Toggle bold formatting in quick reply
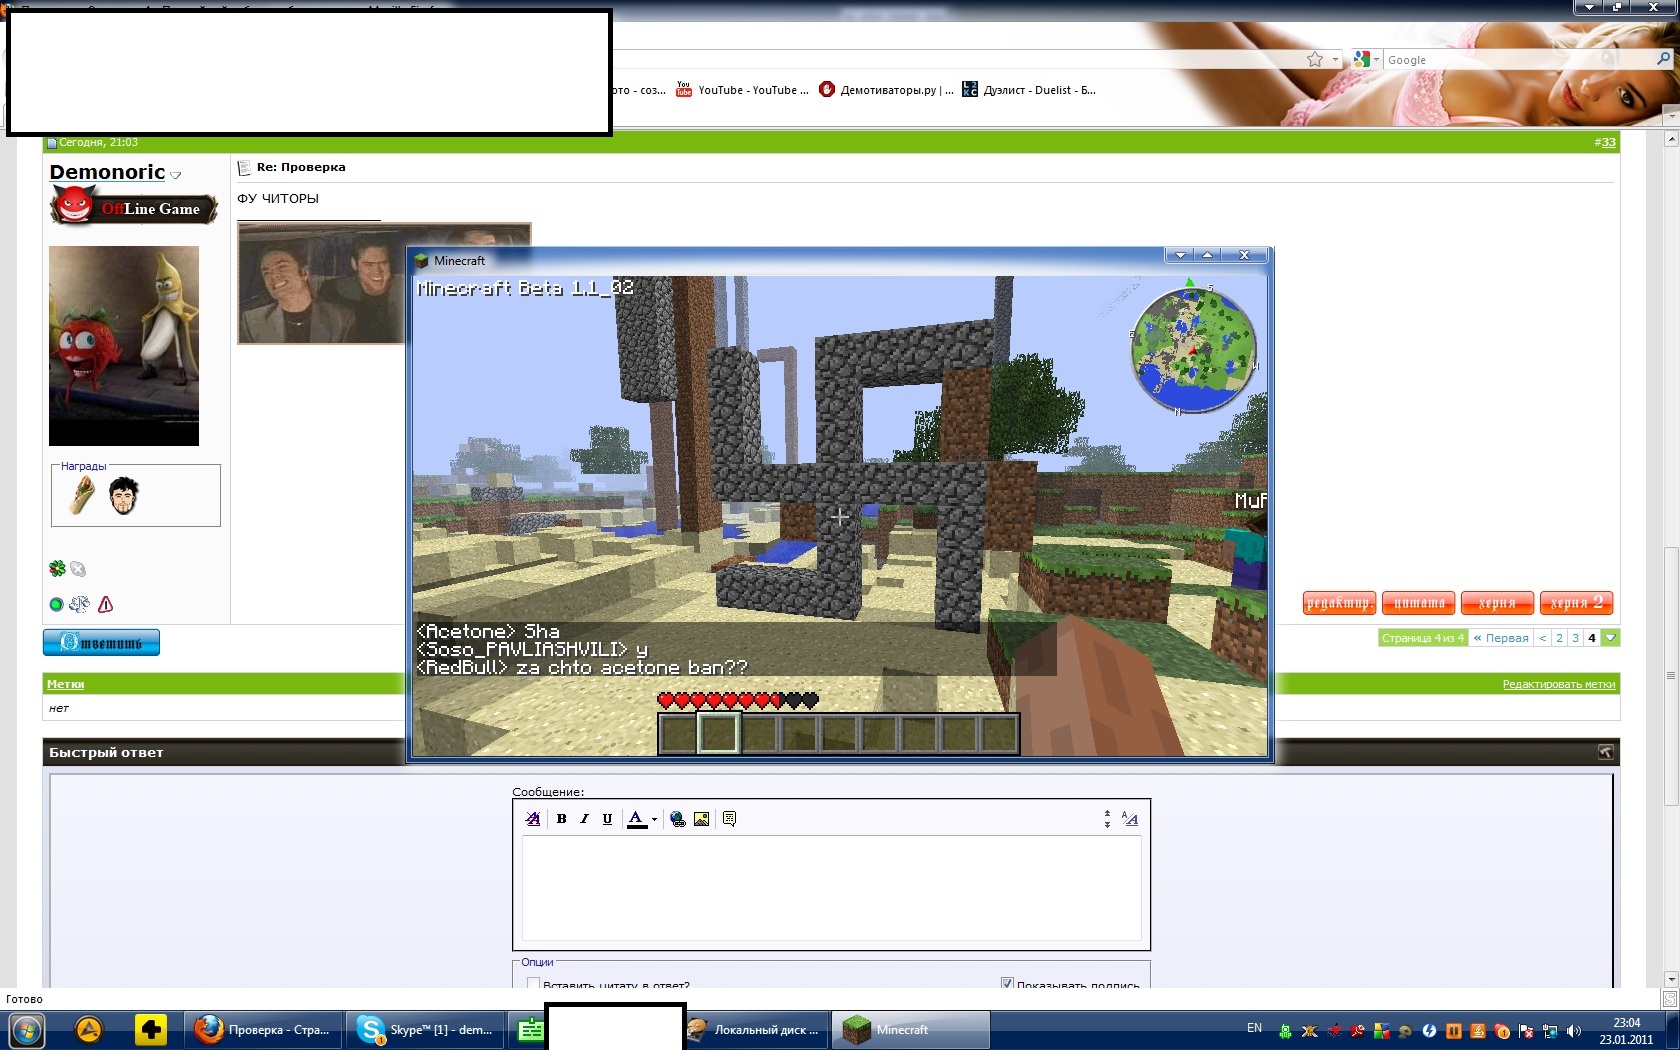 (x=562, y=819)
